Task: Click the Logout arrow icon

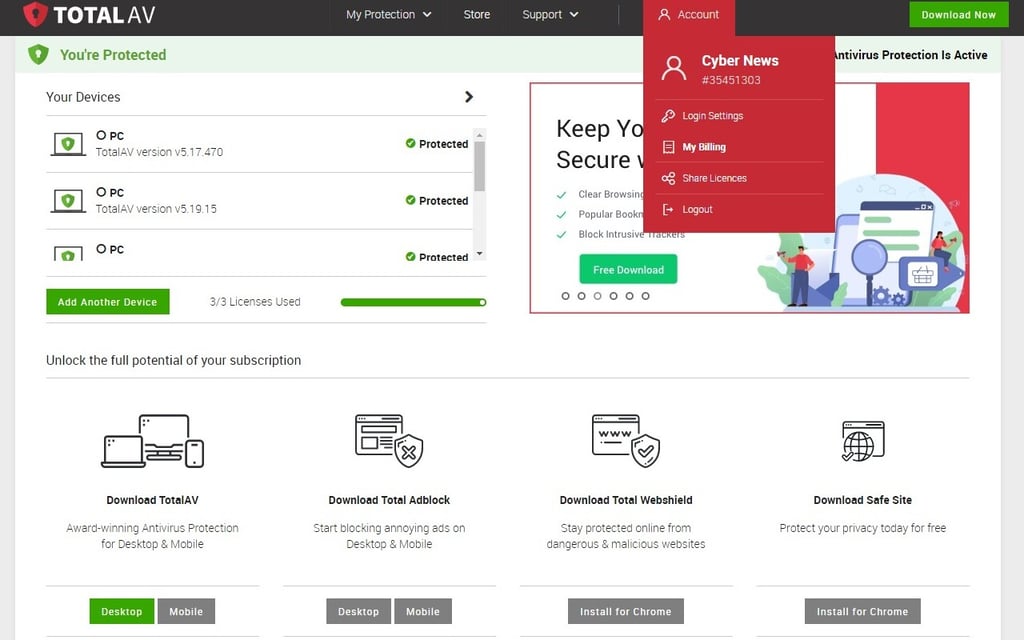Action: [668, 210]
